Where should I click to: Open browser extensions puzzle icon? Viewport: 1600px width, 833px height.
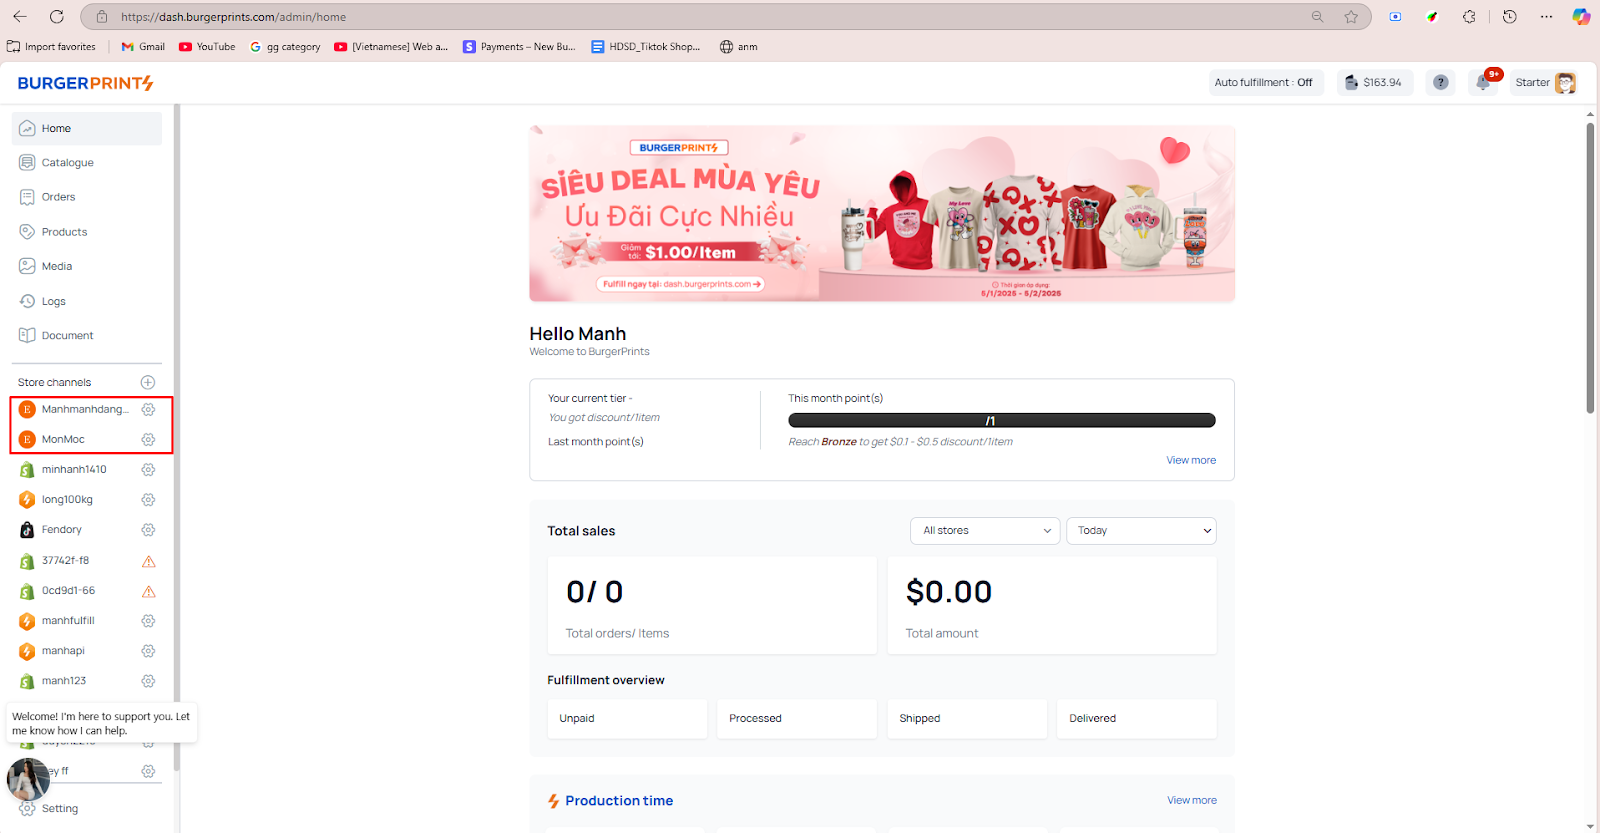[1469, 16]
